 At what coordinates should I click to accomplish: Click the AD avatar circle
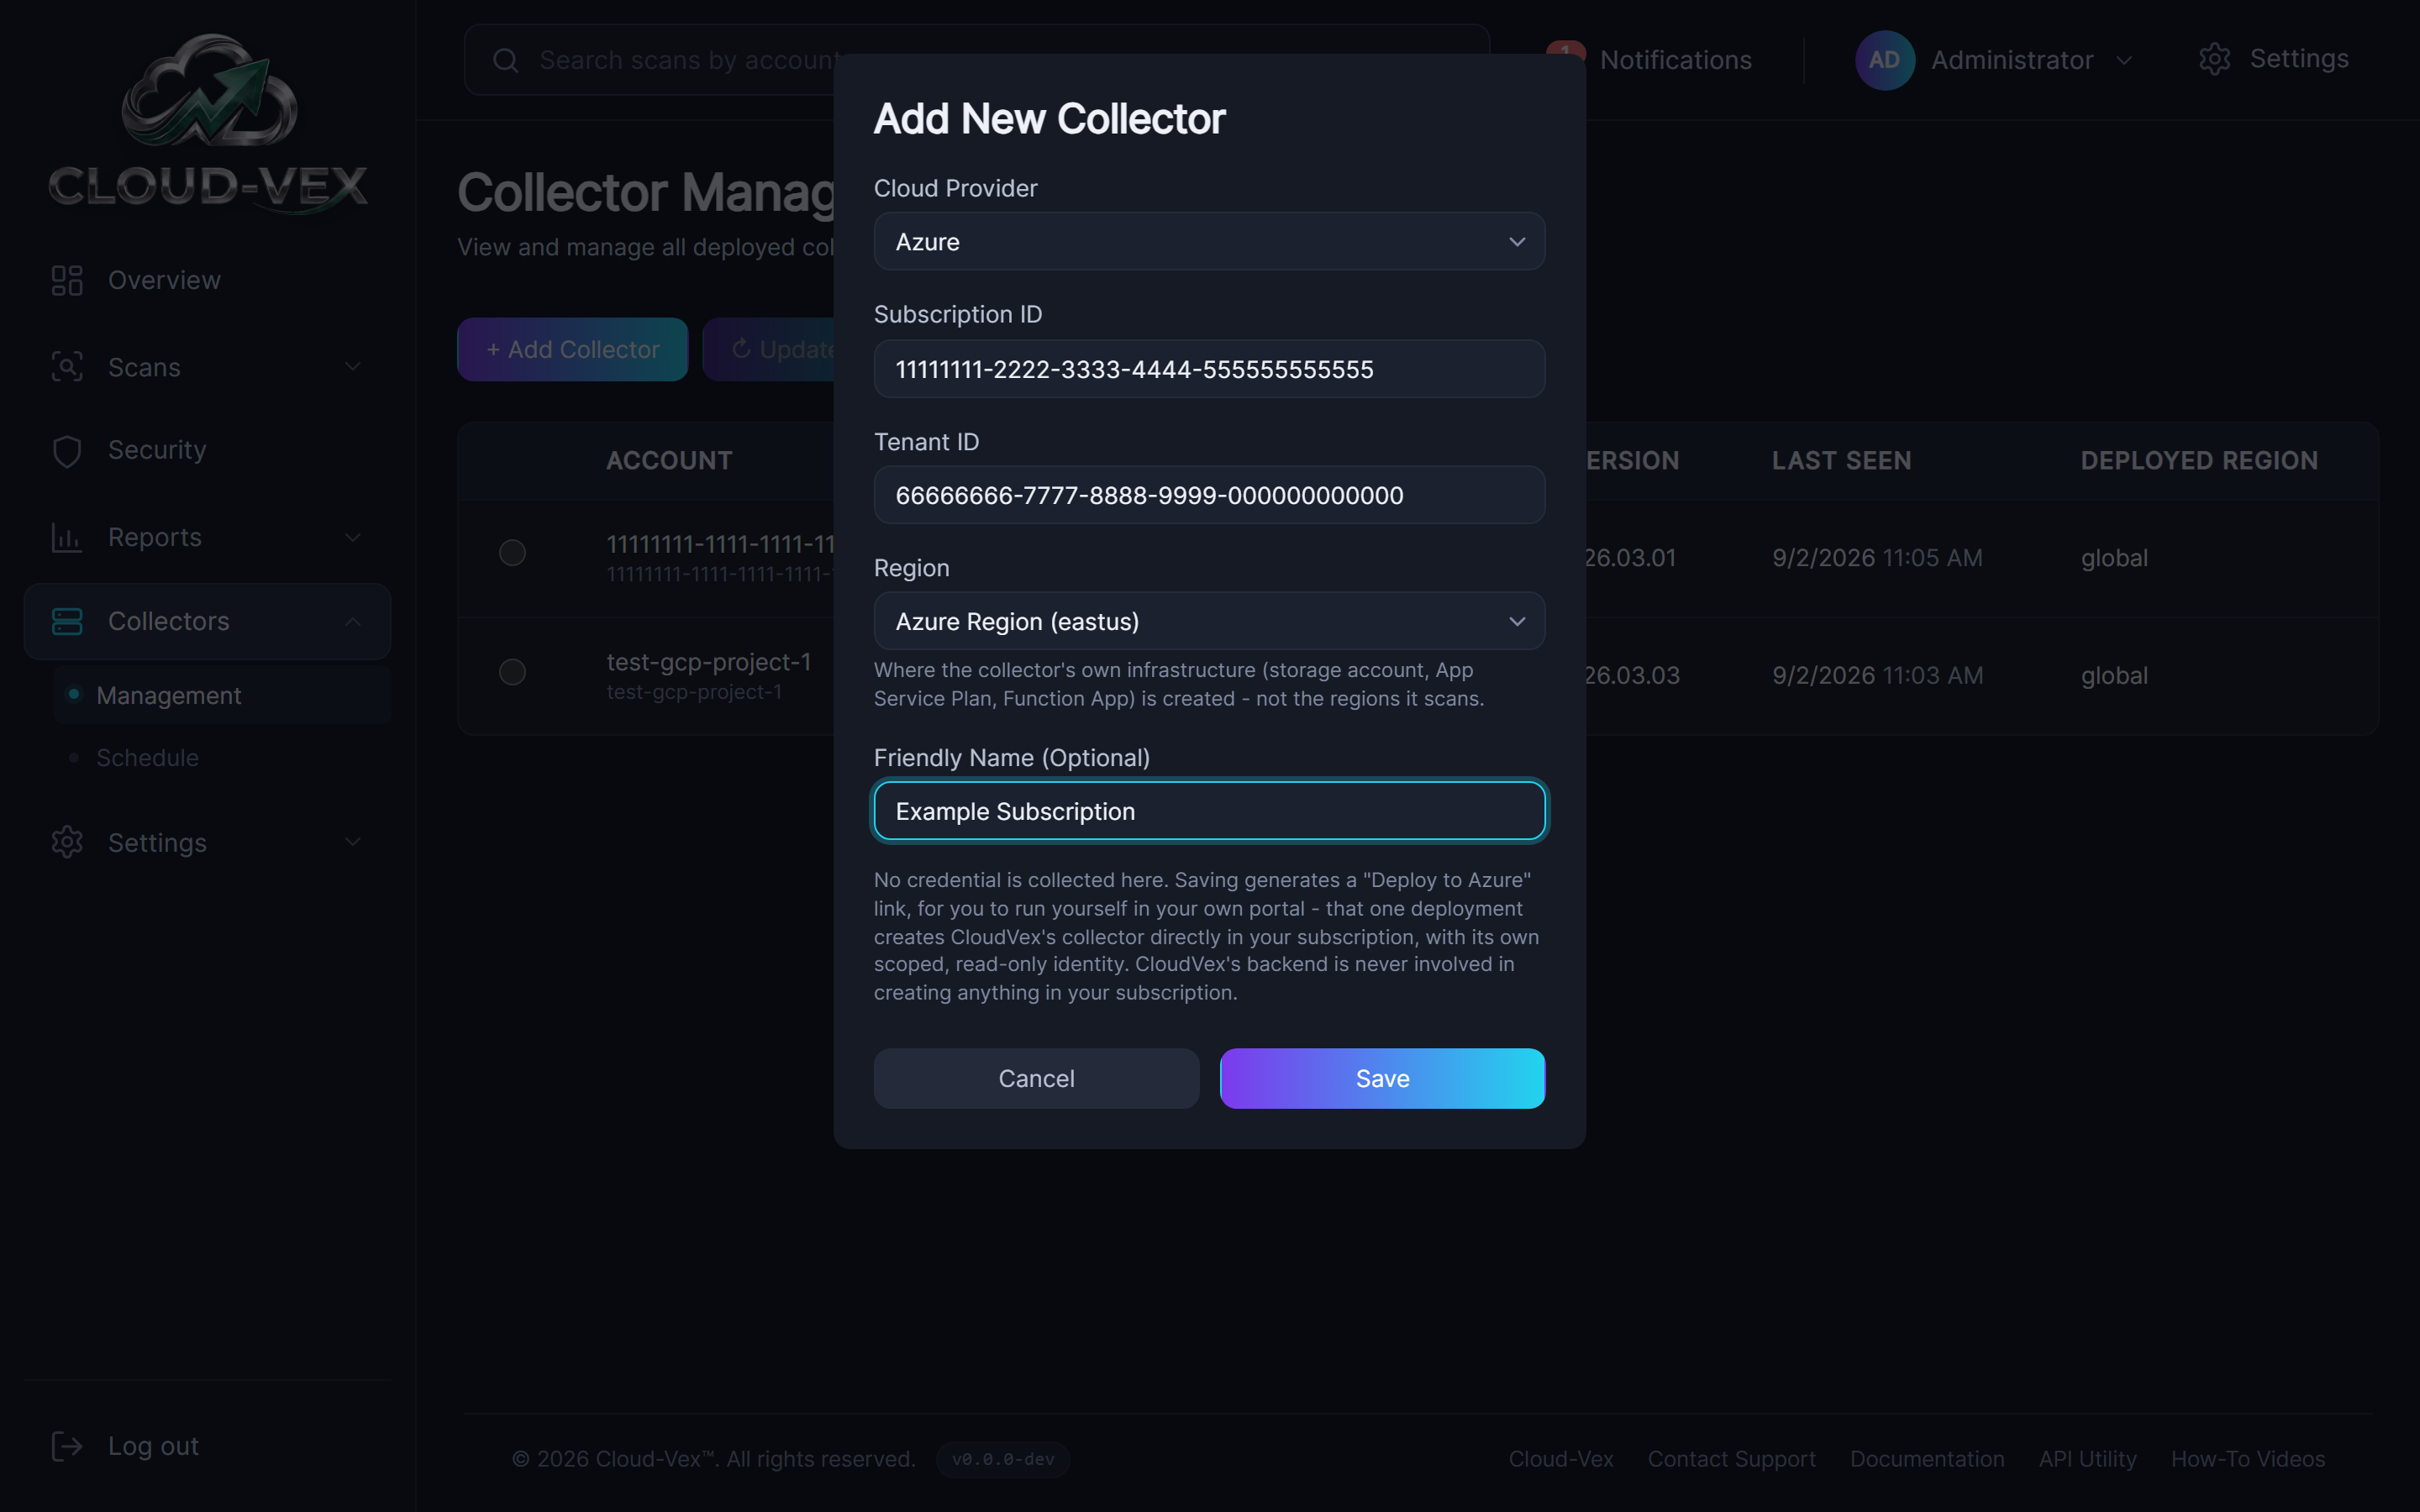(1884, 60)
